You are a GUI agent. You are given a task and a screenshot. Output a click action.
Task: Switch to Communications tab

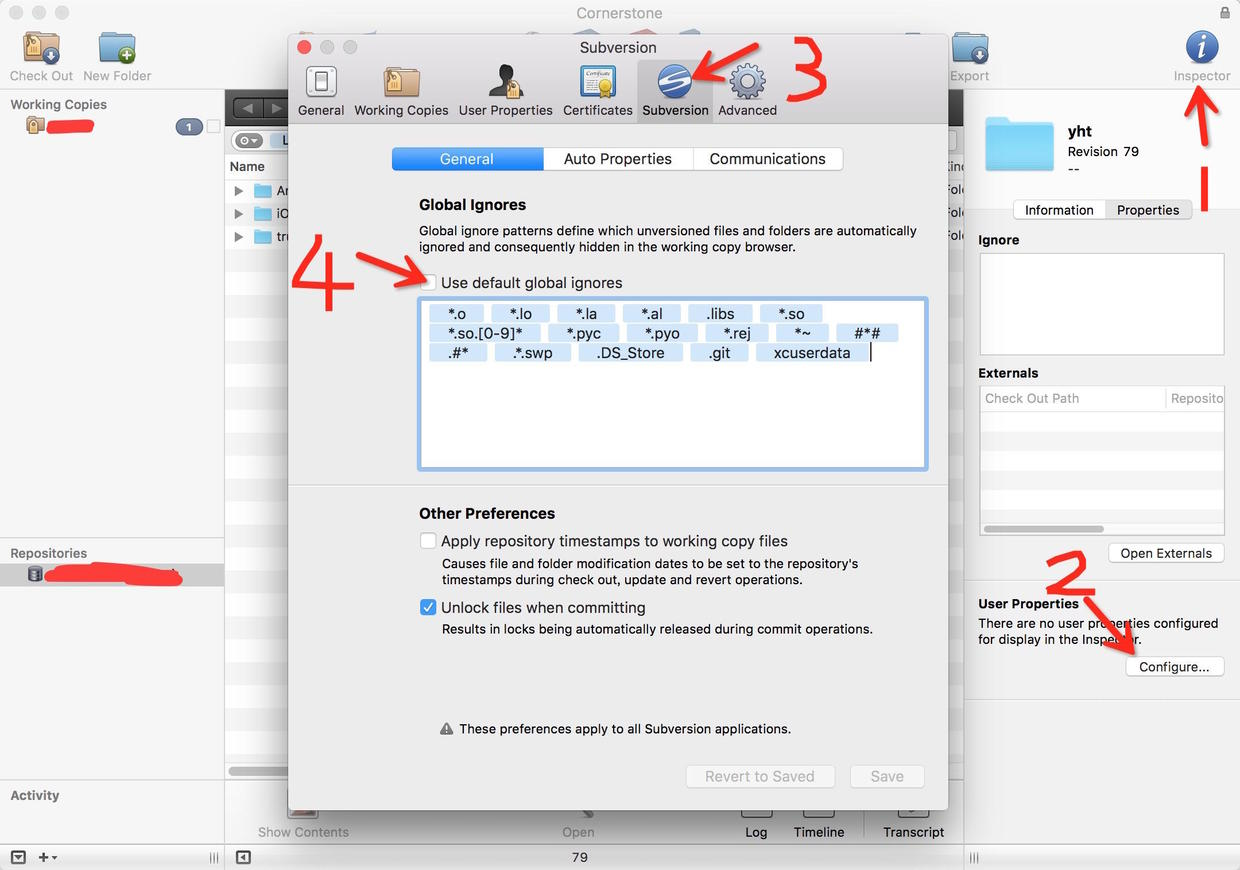pyautogui.click(x=767, y=159)
